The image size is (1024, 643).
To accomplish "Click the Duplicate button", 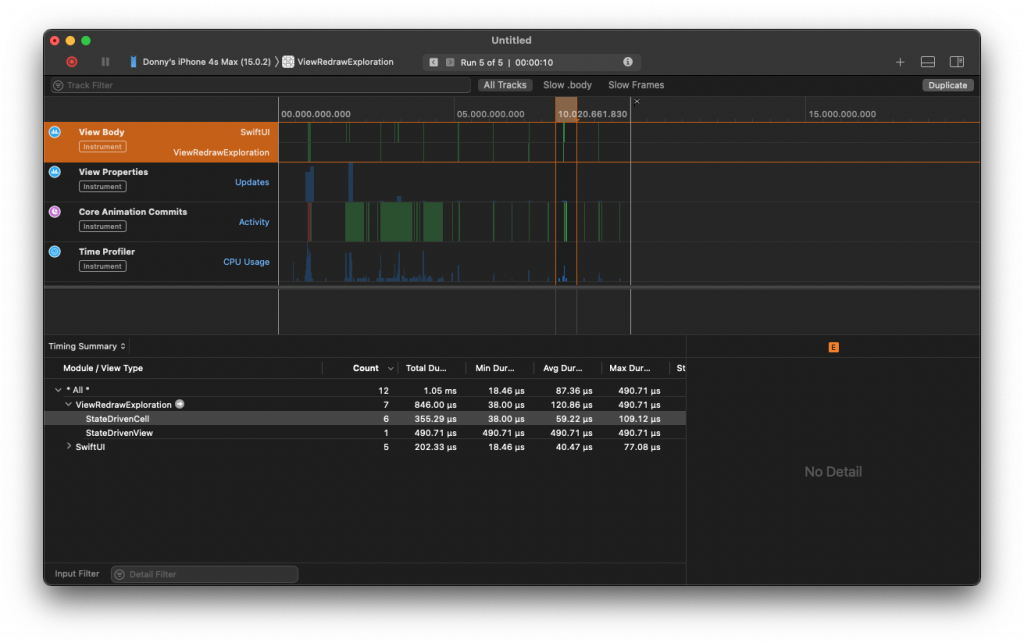I will click(x=948, y=86).
